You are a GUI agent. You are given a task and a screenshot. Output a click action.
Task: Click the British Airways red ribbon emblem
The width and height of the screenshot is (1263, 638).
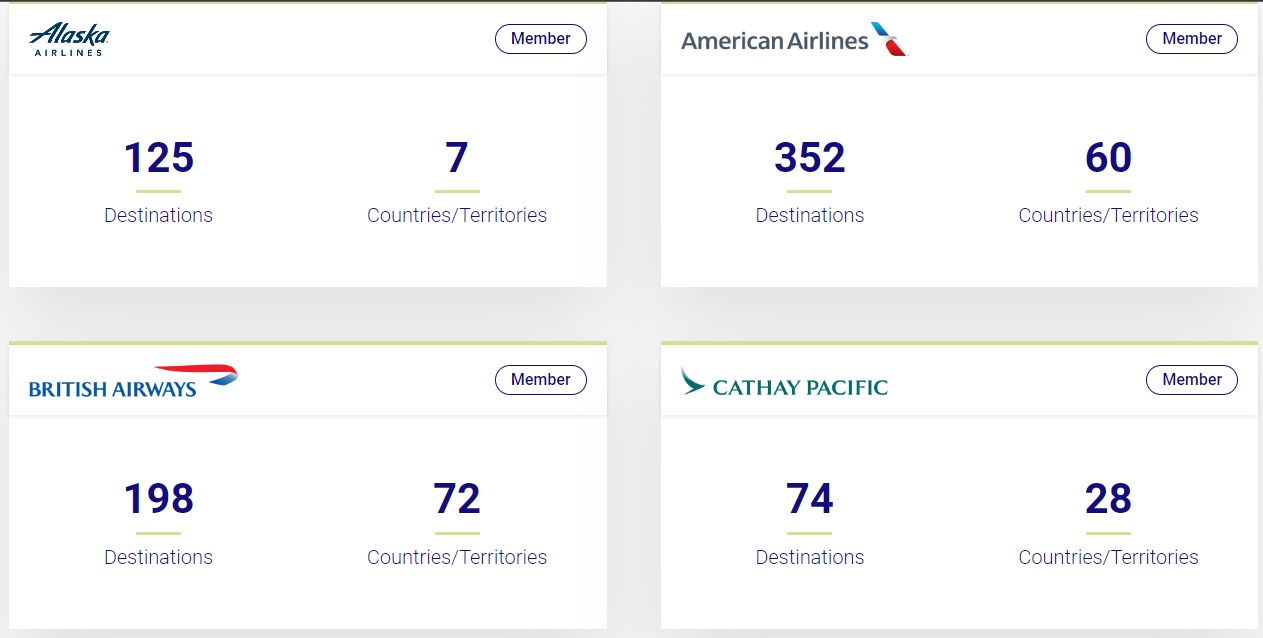point(210,374)
